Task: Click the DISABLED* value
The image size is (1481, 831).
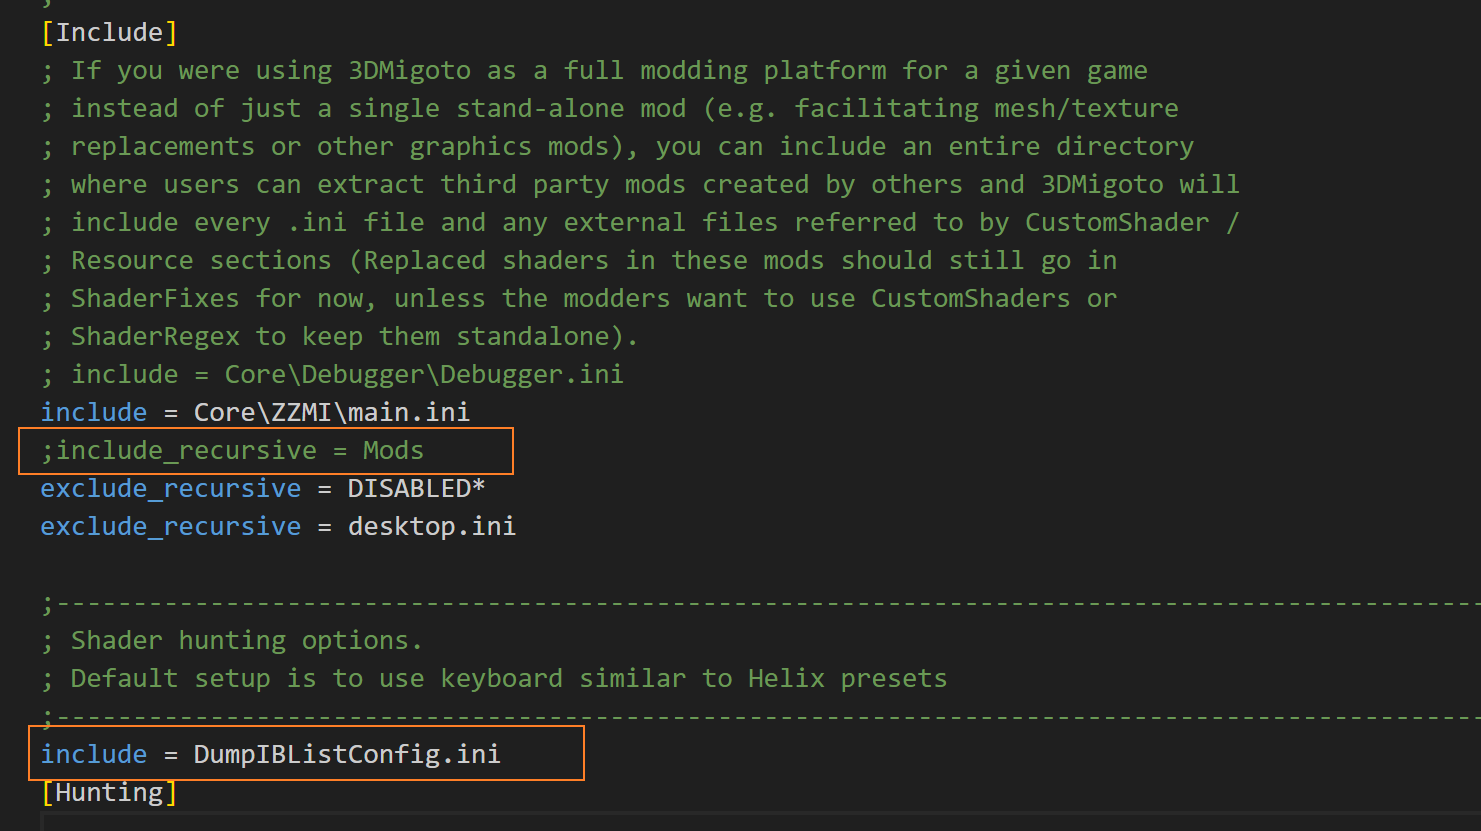Action: click(416, 489)
